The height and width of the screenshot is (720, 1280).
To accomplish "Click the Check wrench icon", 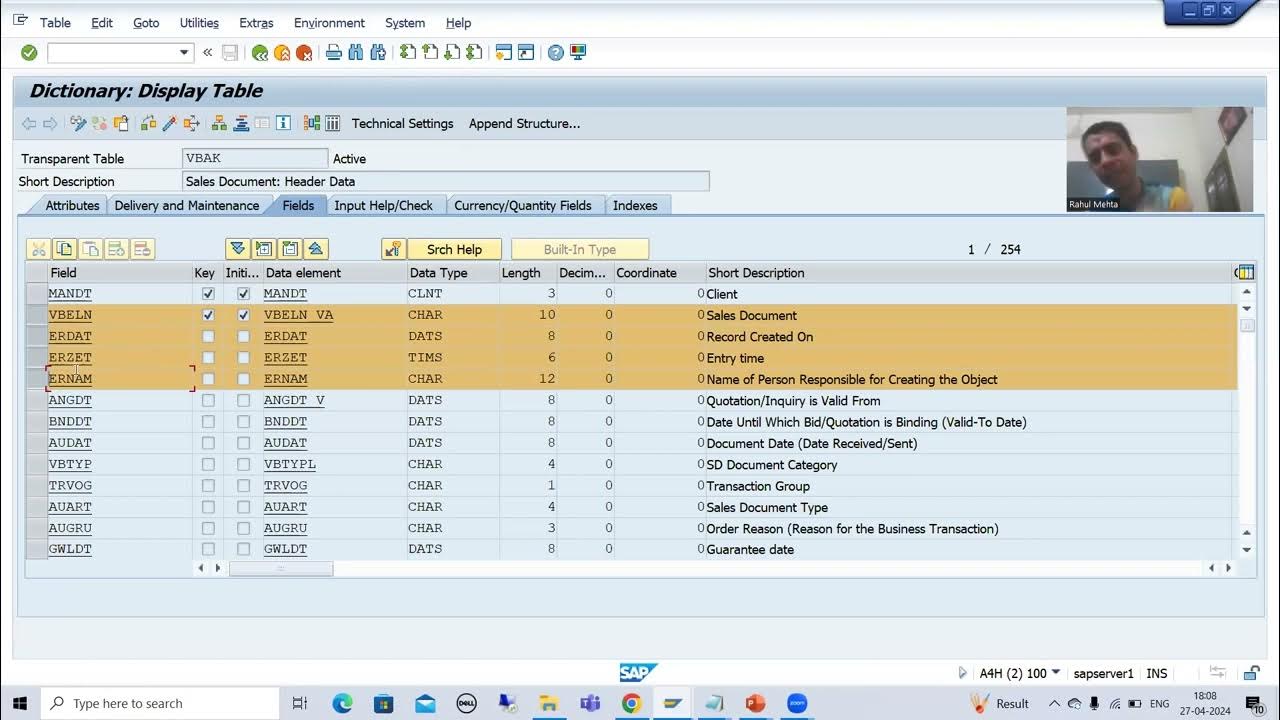I will pos(149,123).
